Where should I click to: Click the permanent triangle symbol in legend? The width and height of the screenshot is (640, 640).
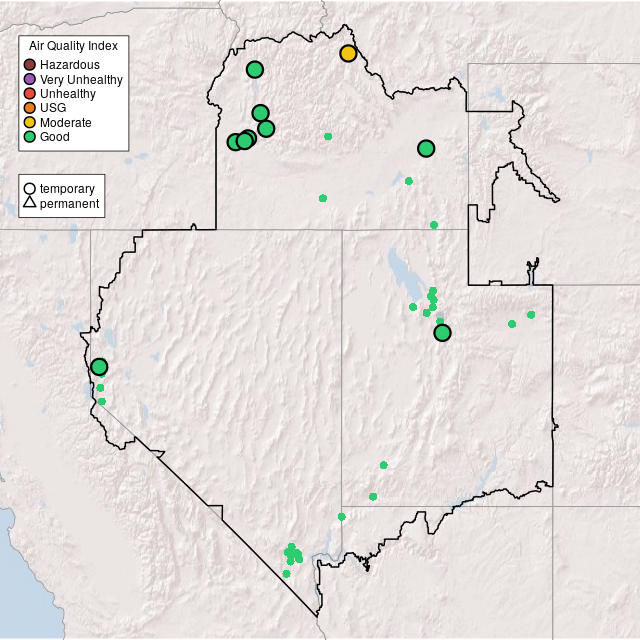coord(30,204)
